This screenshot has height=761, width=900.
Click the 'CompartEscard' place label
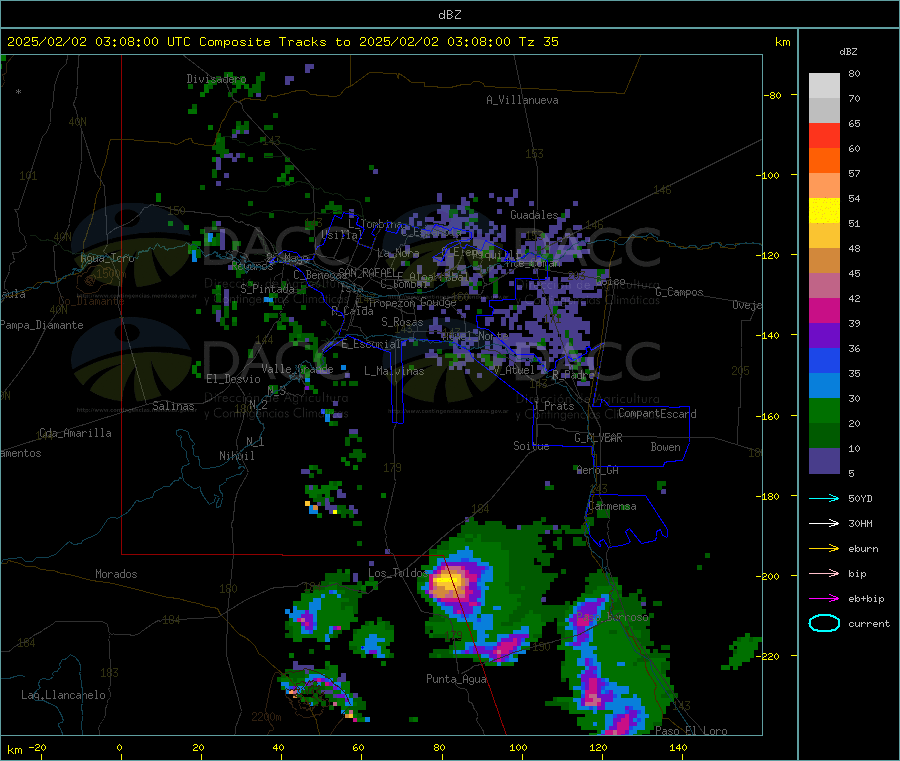[657, 413]
